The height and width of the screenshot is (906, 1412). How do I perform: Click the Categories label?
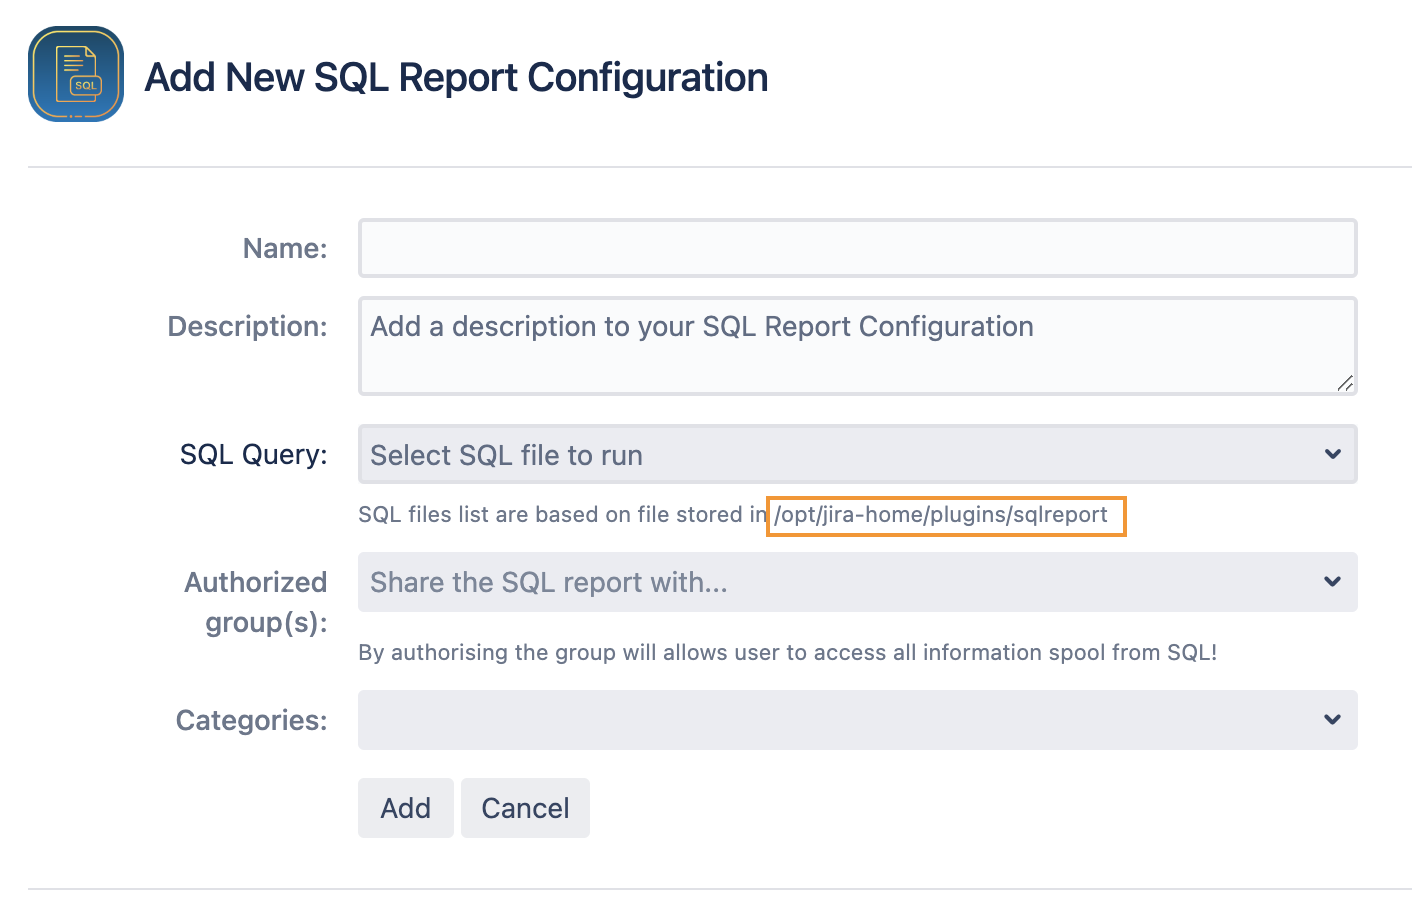click(x=251, y=719)
